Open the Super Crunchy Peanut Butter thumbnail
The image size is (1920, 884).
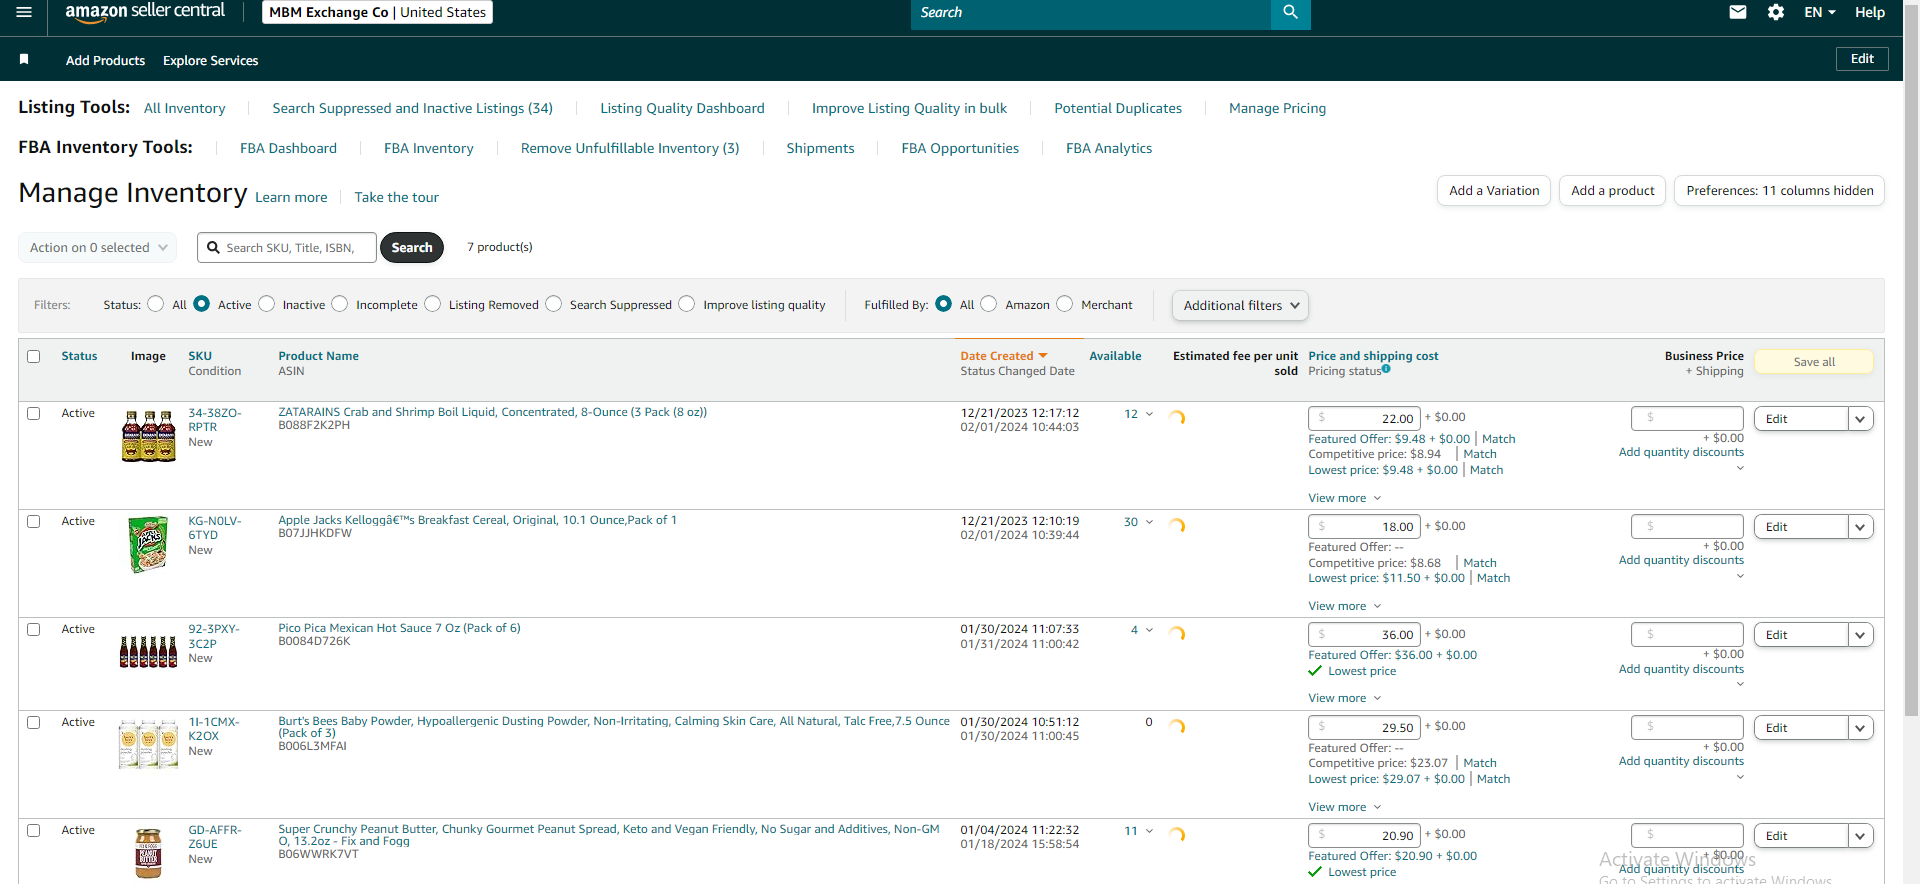(x=148, y=853)
